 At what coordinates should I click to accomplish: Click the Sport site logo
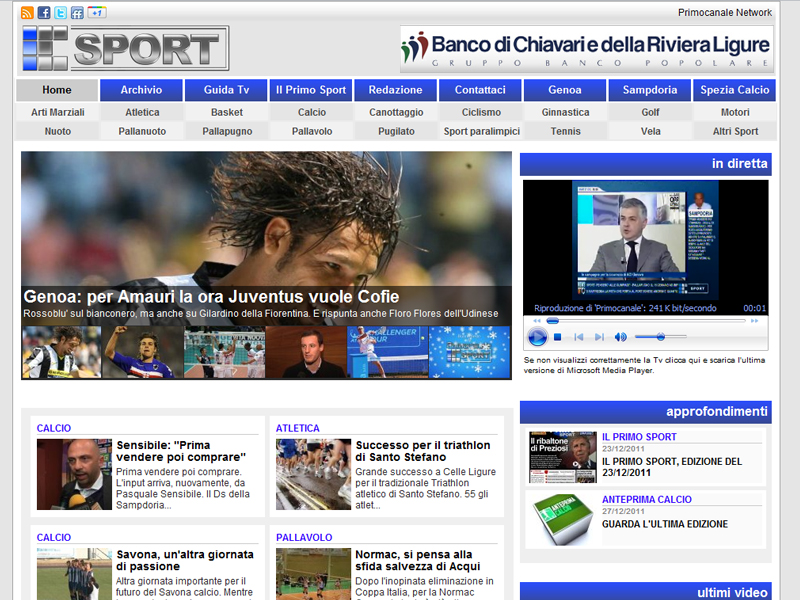(125, 48)
